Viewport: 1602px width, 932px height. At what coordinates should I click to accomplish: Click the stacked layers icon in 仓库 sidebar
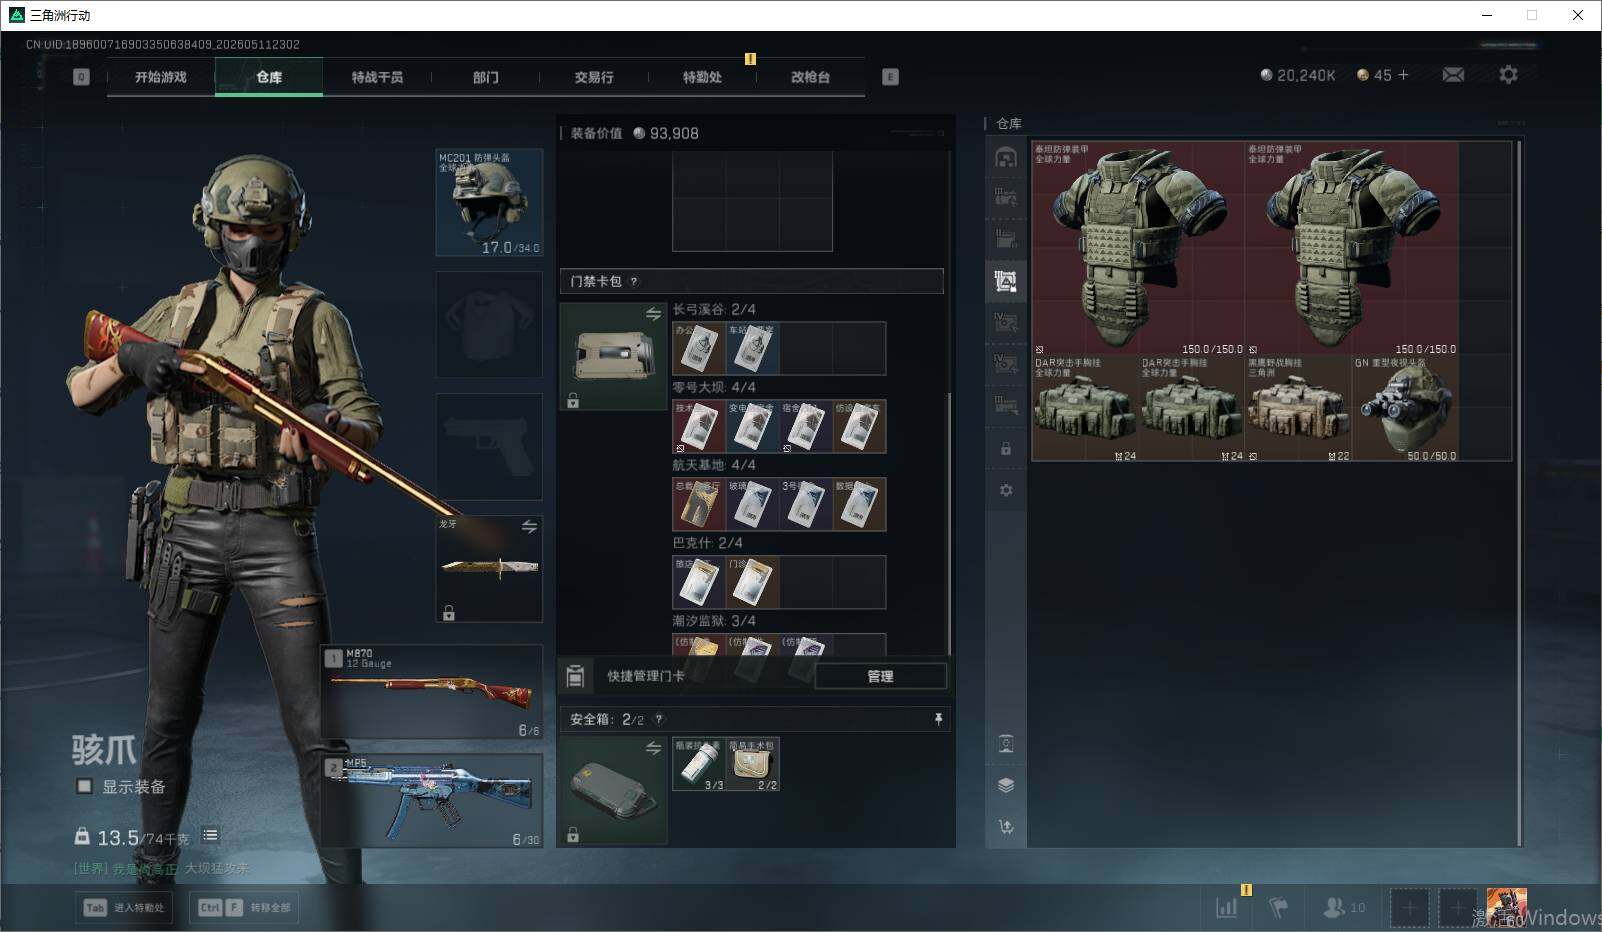pyautogui.click(x=1006, y=785)
